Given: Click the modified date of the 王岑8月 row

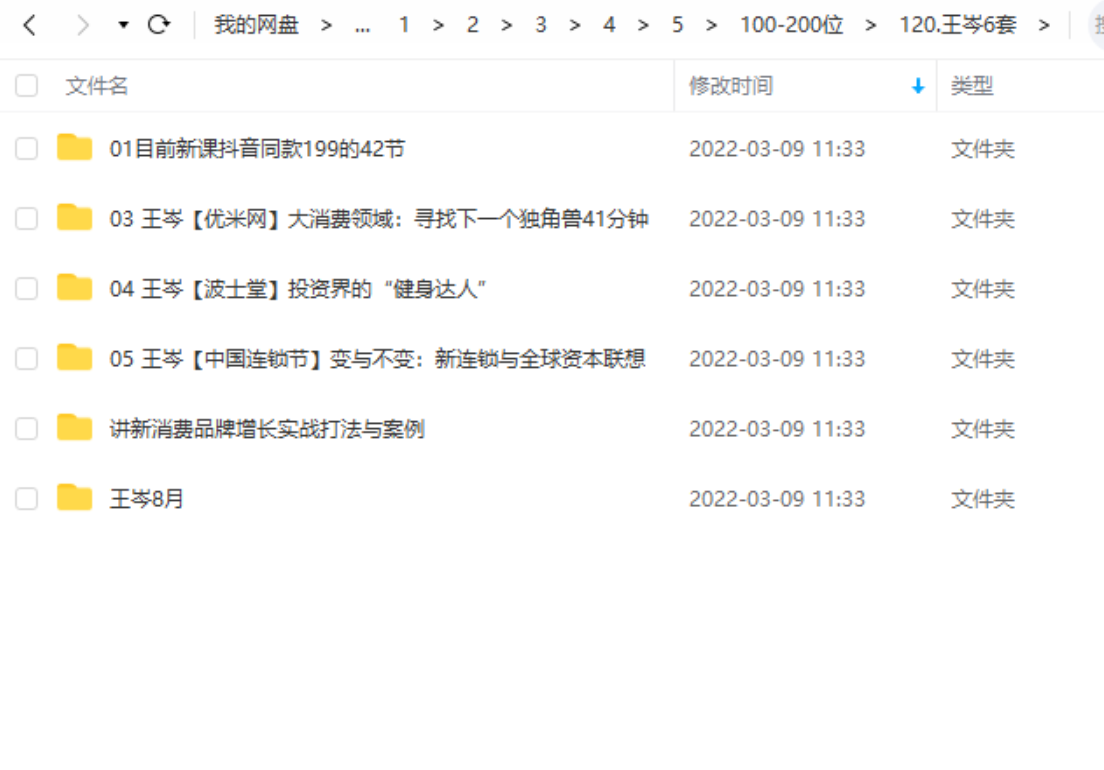Looking at the screenshot, I should [x=777, y=499].
